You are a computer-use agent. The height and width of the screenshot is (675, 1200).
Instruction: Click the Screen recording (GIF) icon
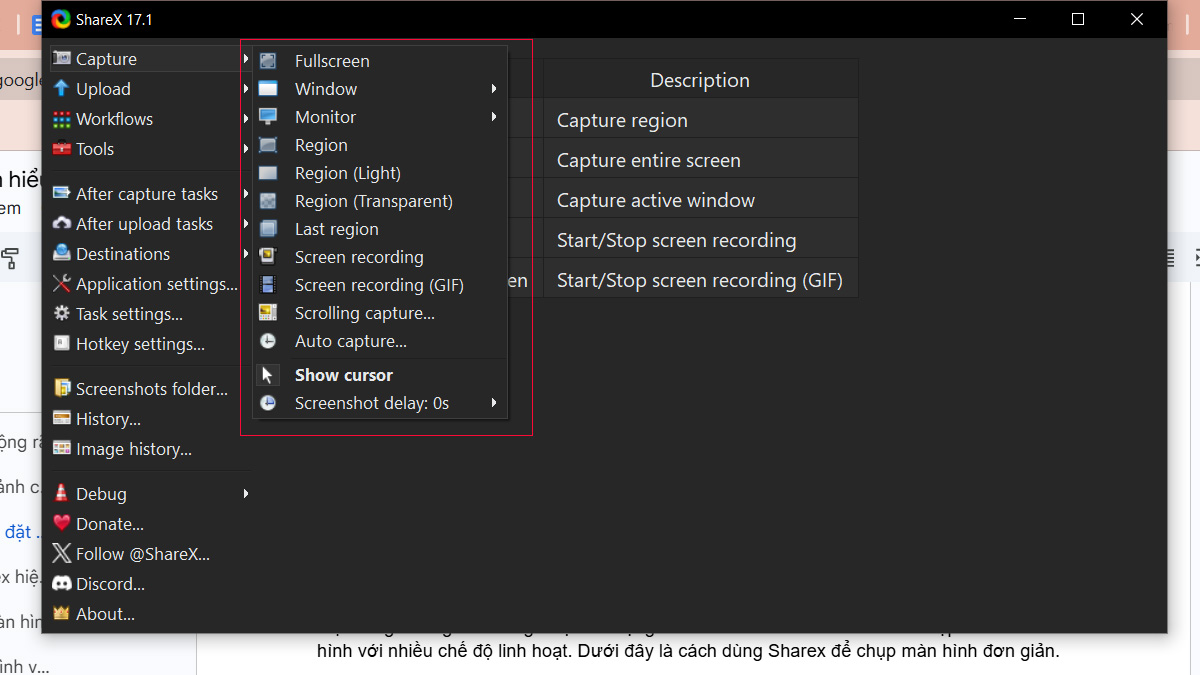point(268,285)
